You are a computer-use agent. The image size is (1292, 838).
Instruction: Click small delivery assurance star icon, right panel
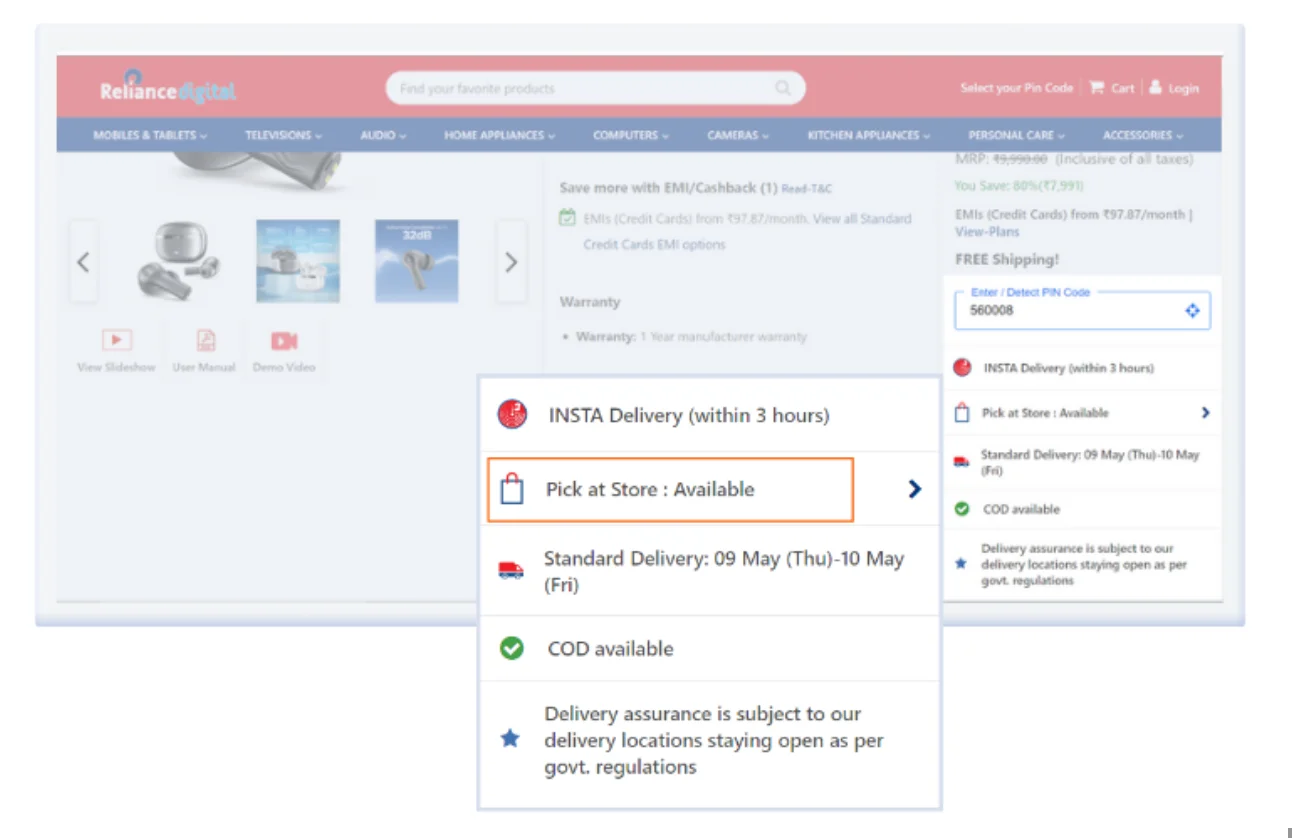[961, 564]
